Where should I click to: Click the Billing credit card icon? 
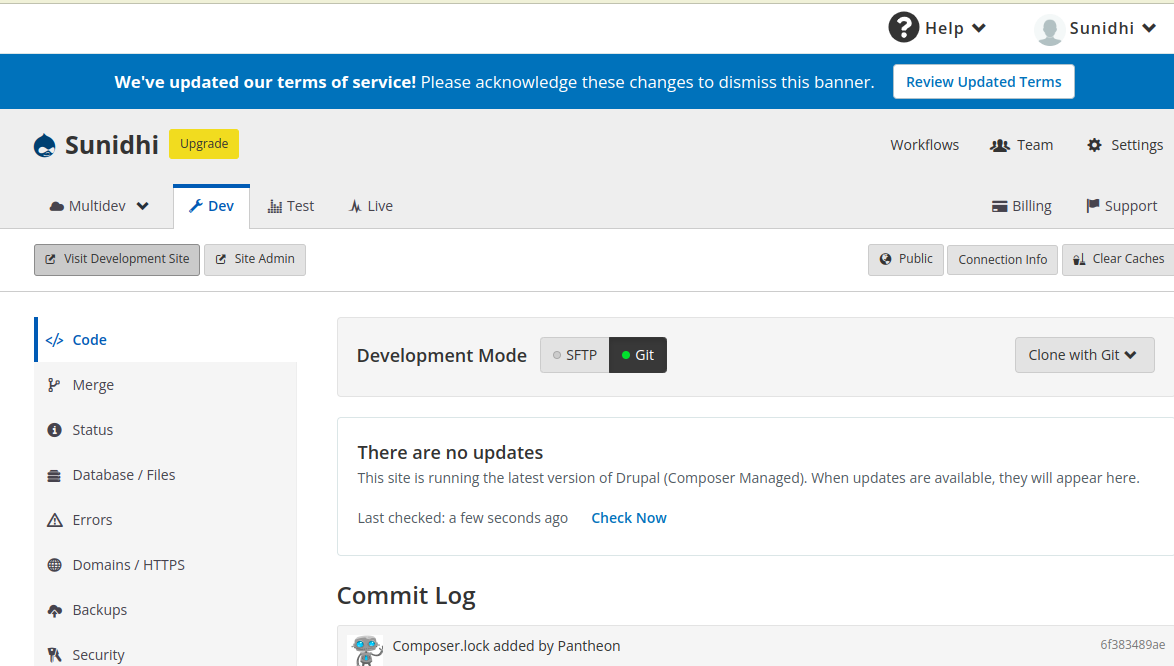pyautogui.click(x=1000, y=207)
